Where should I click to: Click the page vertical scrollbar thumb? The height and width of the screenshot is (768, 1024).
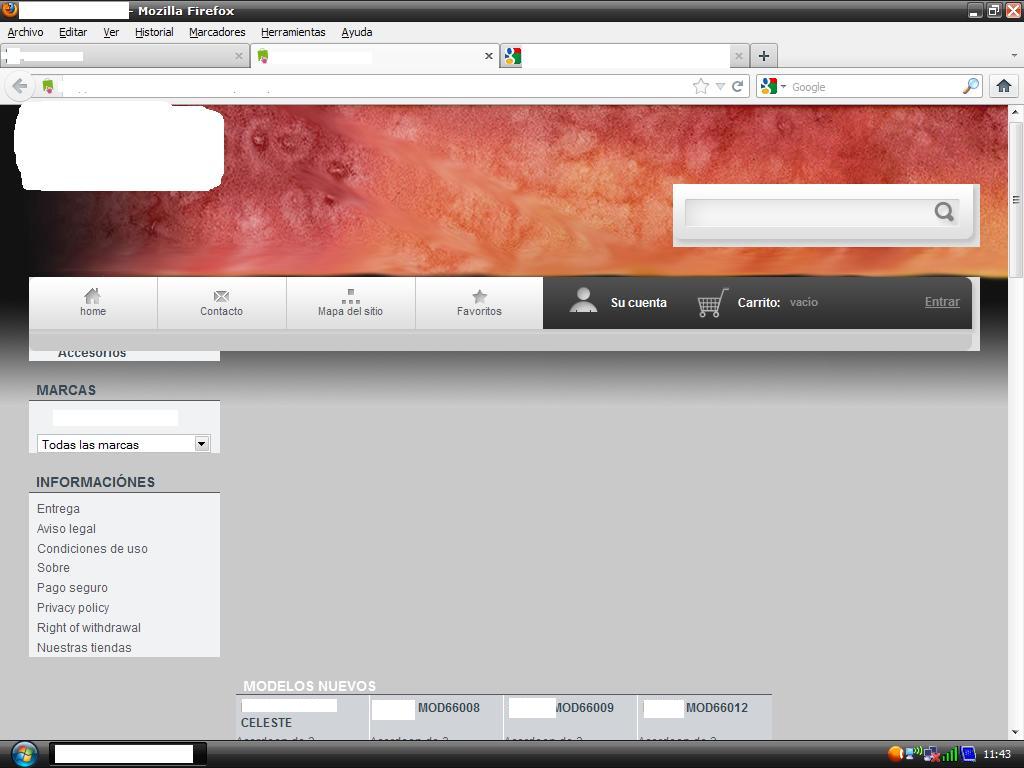[x=1016, y=199]
